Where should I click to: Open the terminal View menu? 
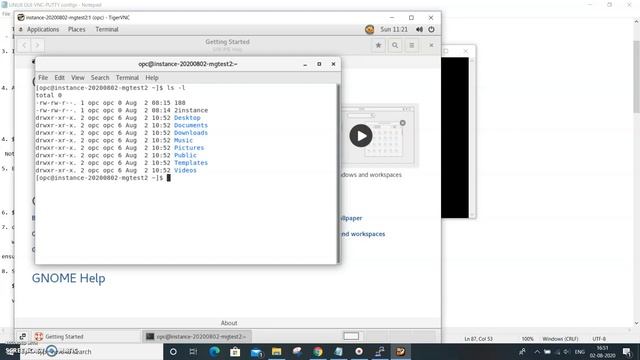(x=78, y=78)
